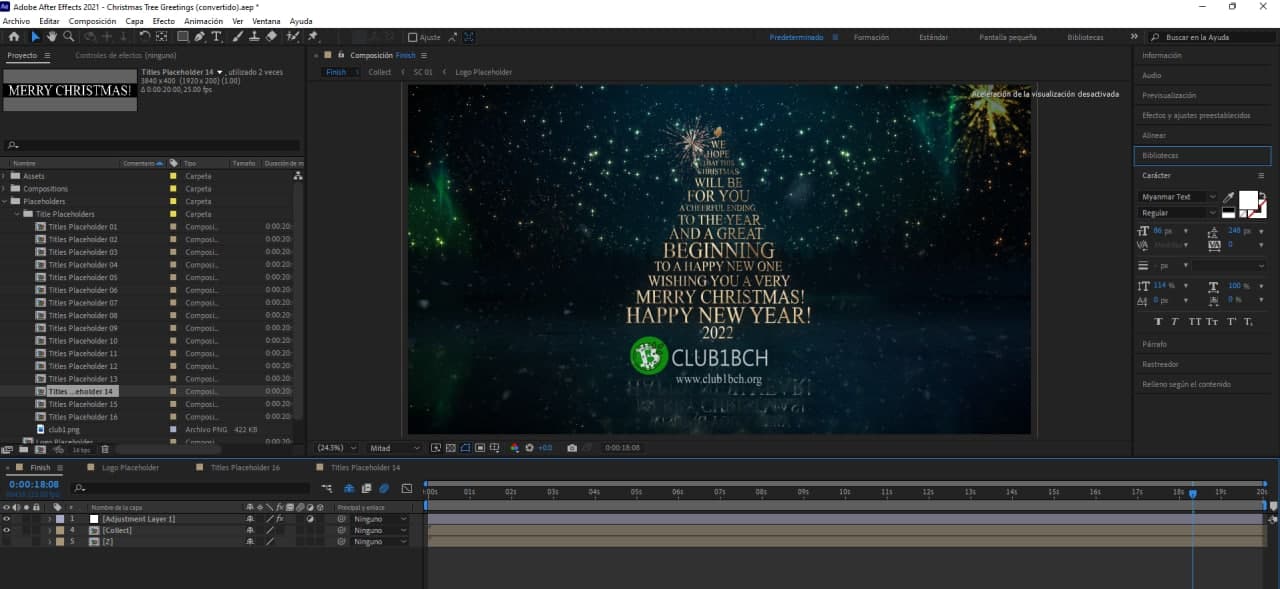The height and width of the screenshot is (589, 1280).
Task: Hide the Adjustment Layer 1 layer
Action: tap(7, 519)
